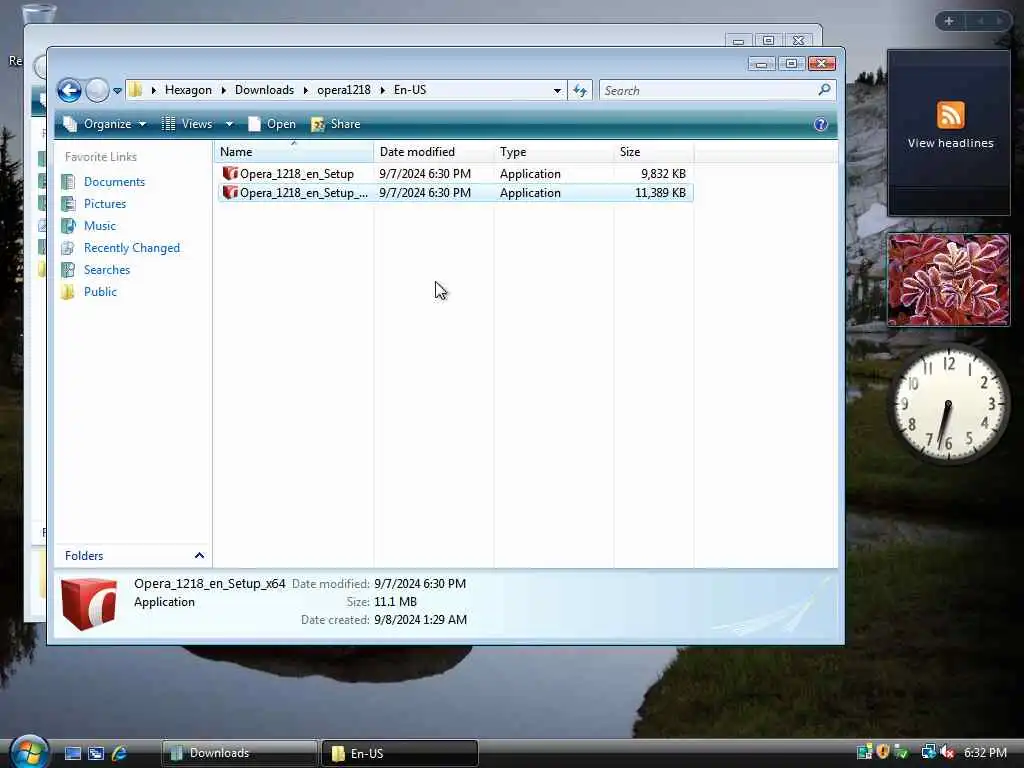This screenshot has width=1024, height=768.
Task: Click the folder icon in address bar
Action: pyautogui.click(x=135, y=89)
